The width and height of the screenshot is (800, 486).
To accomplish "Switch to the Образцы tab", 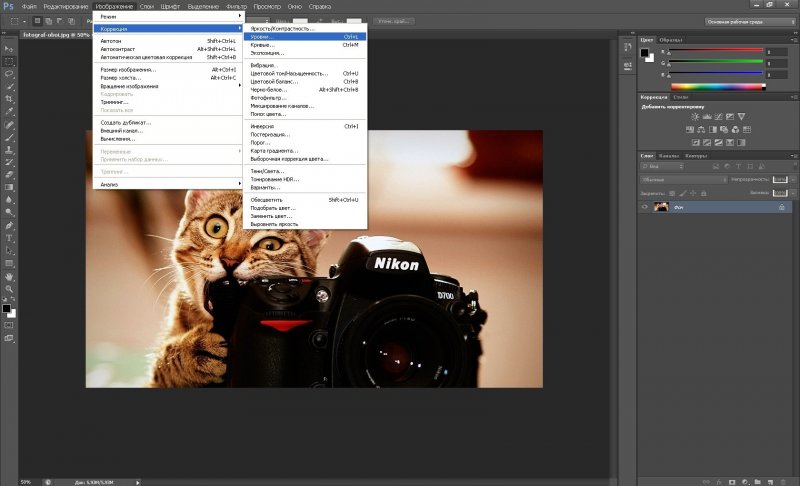I will (x=670, y=40).
